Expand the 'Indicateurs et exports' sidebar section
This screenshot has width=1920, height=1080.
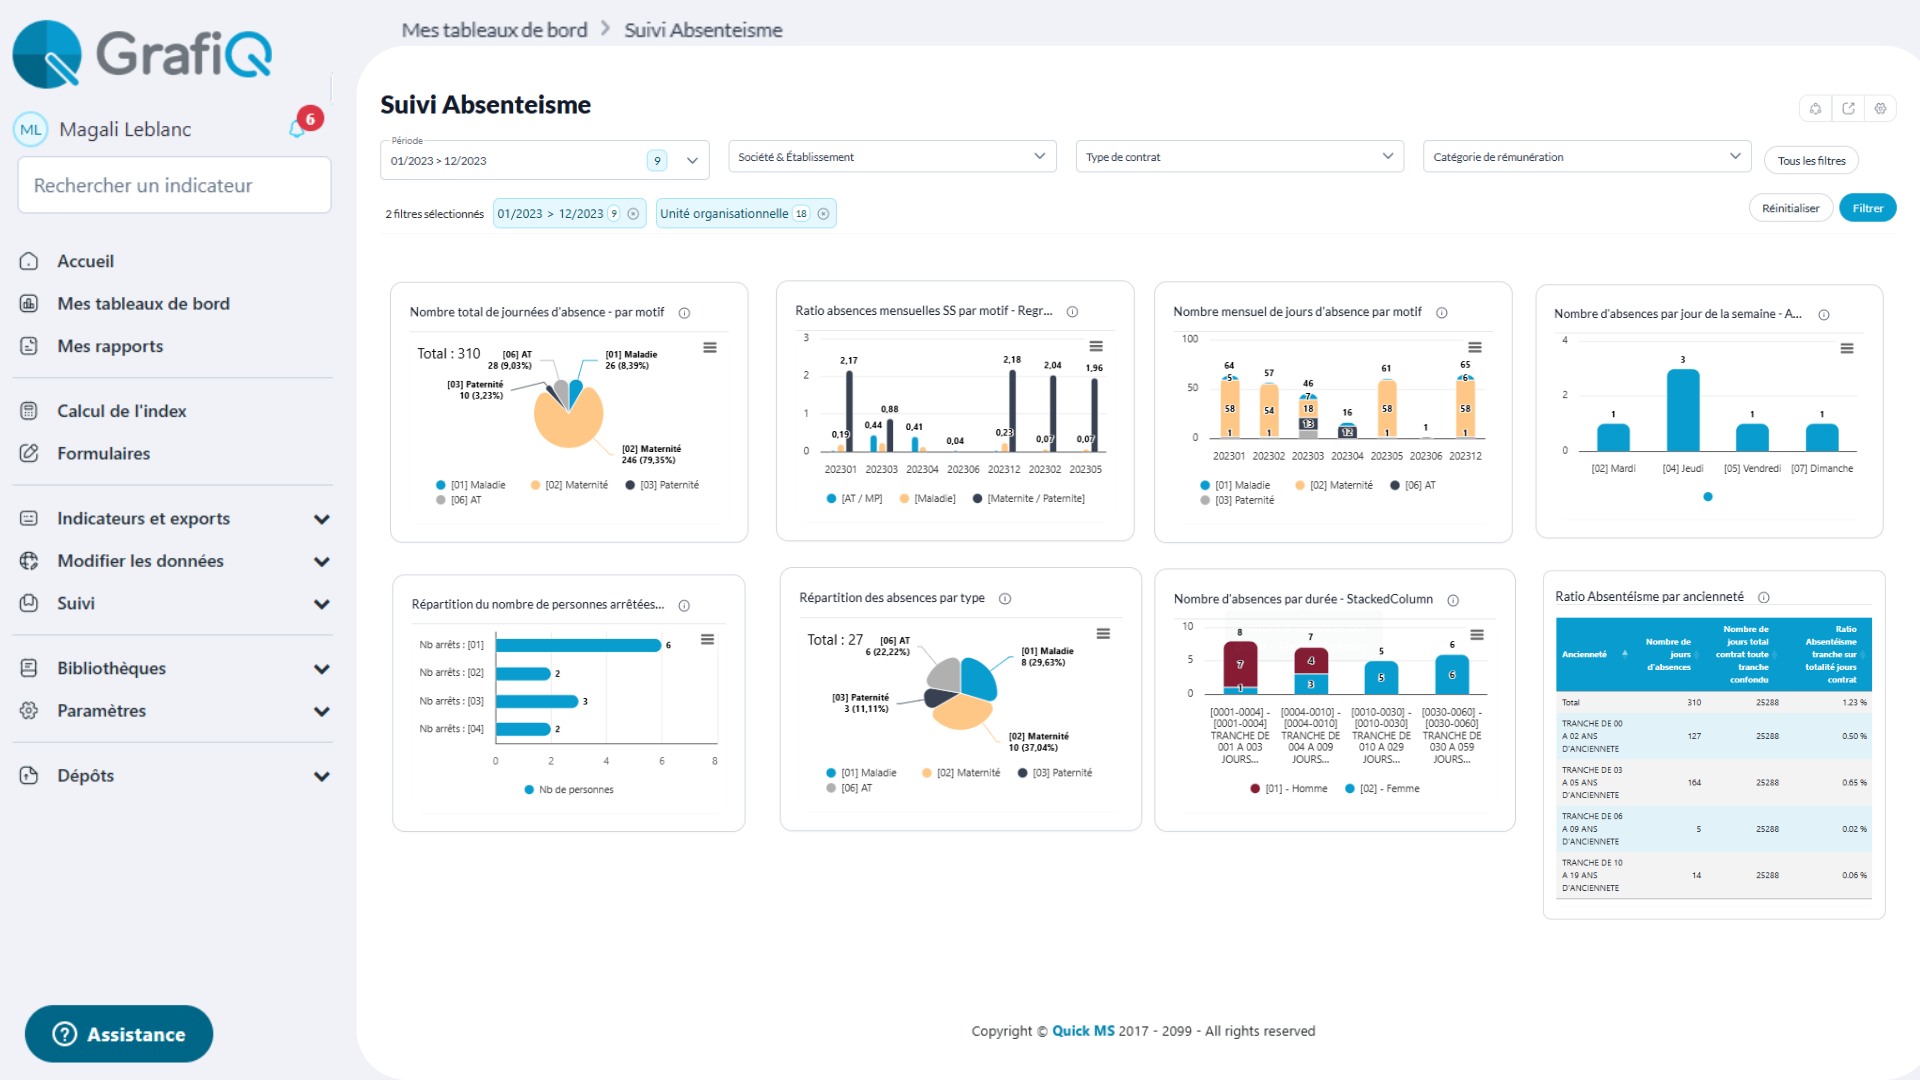[144, 518]
